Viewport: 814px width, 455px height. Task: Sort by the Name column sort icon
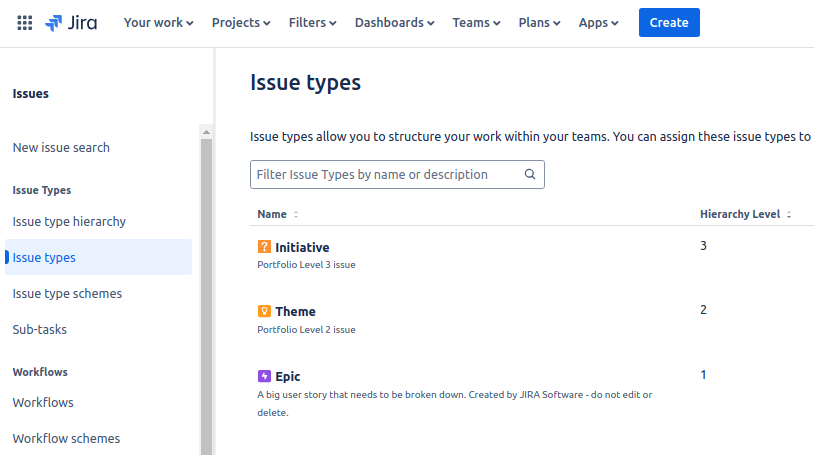(x=296, y=215)
